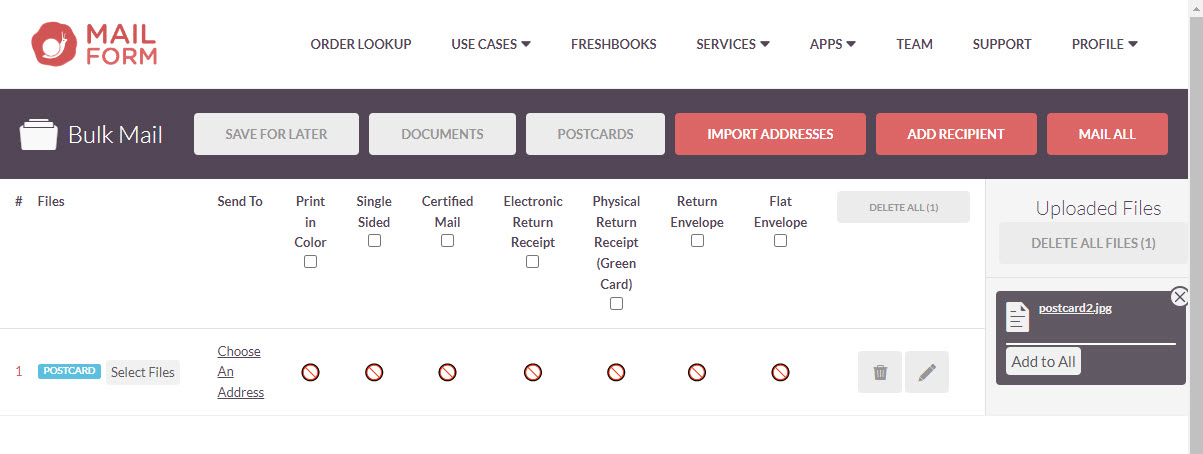Viewport: 1203px width, 454px height.
Task: Open the Choose An Address link
Action: [241, 372]
